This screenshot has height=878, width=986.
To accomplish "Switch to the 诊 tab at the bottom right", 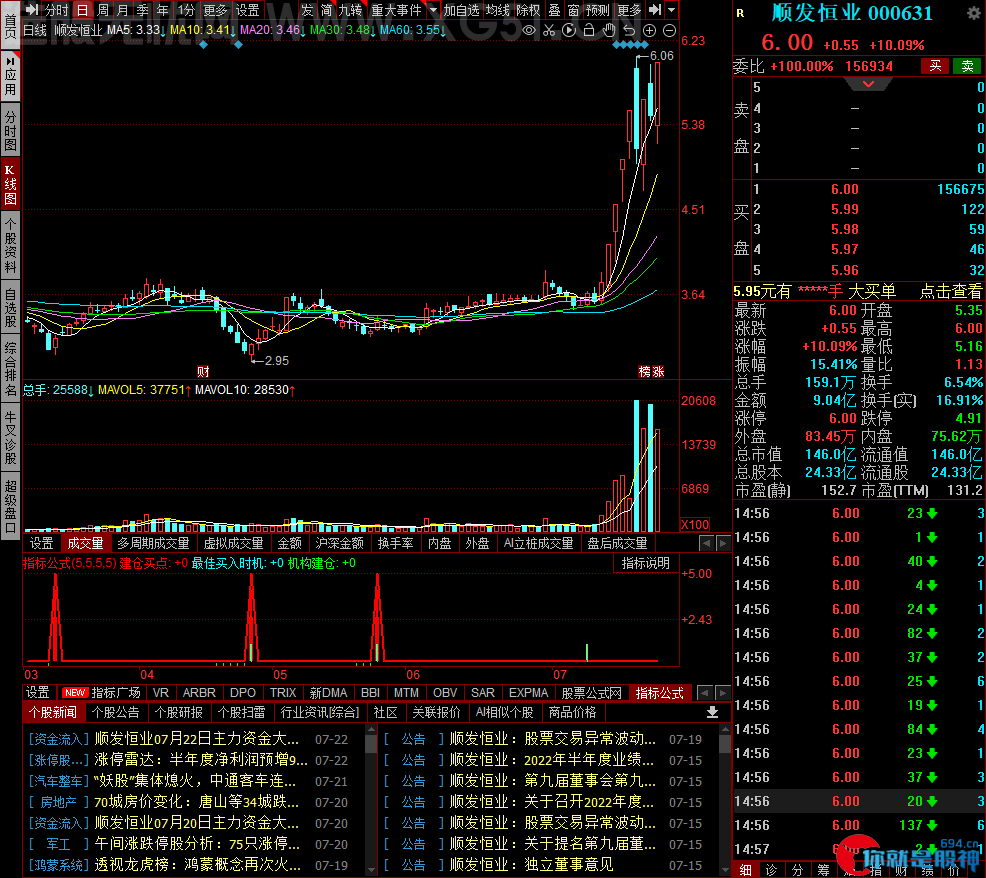I will (772, 870).
